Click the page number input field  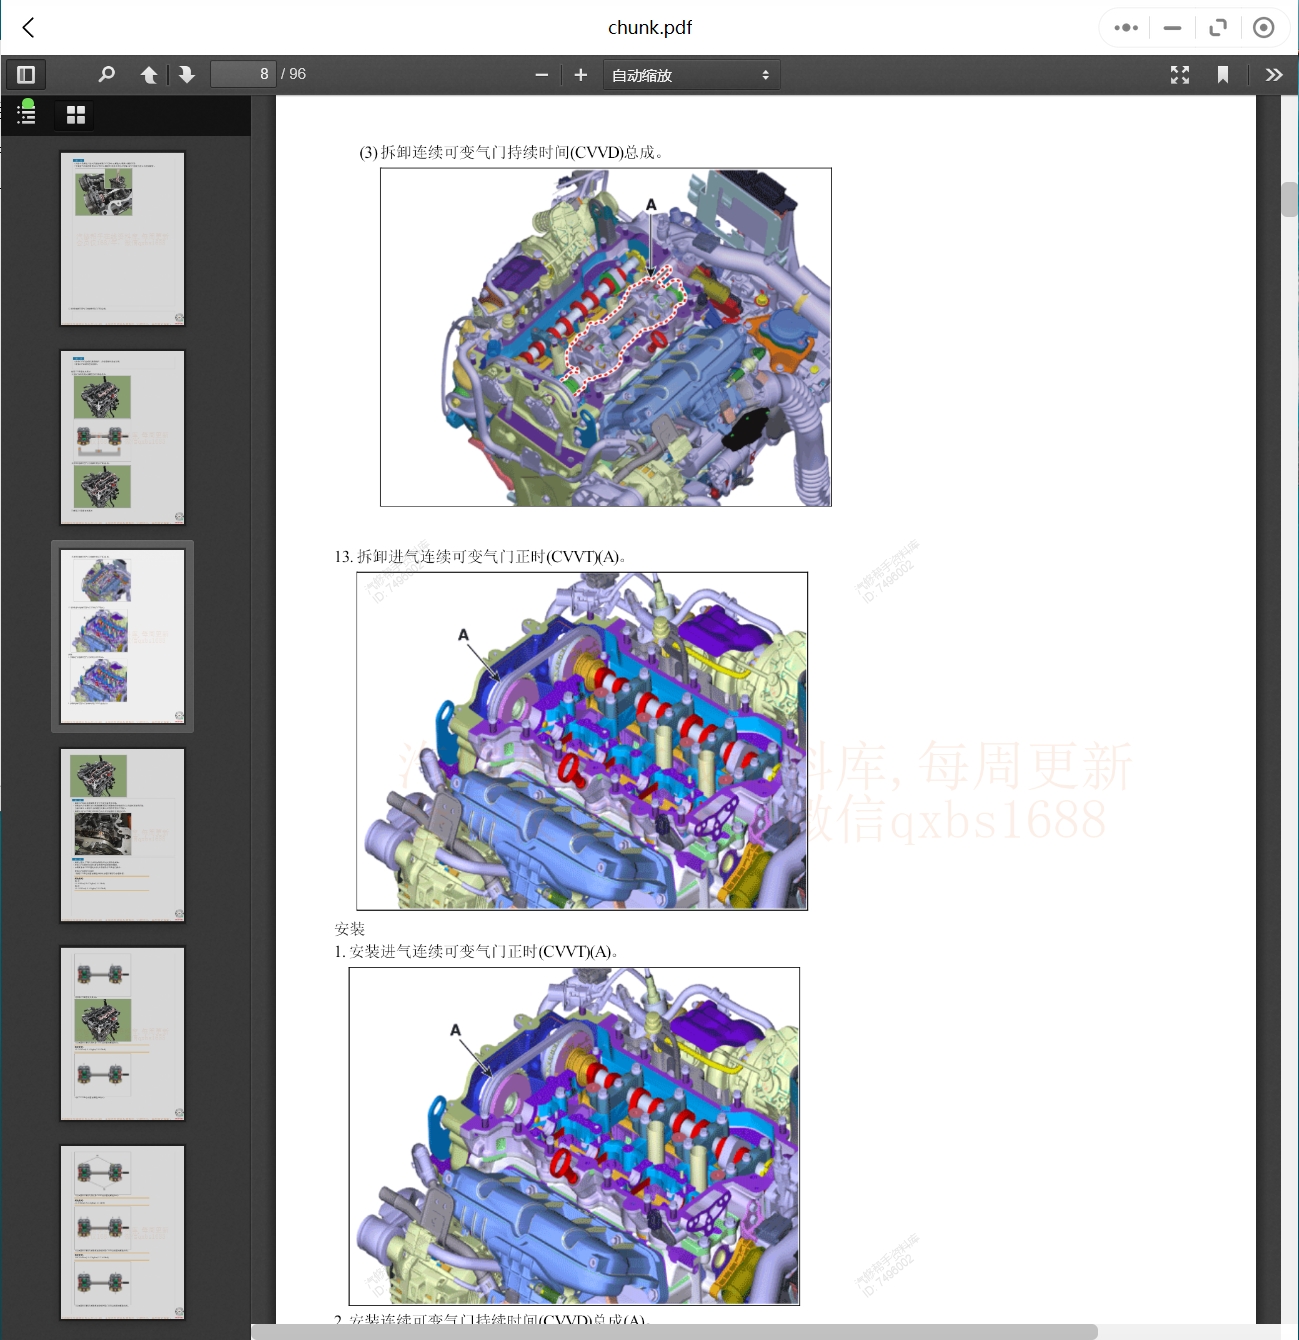point(243,75)
